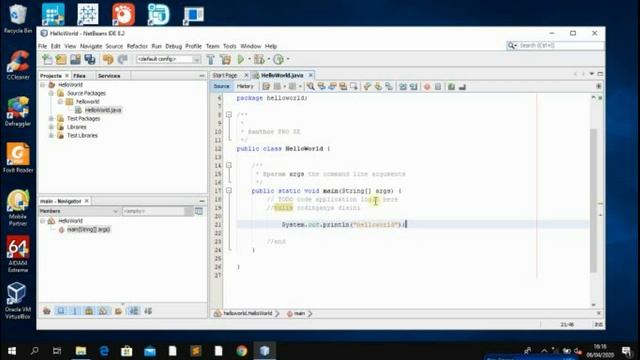Open the File menu
Viewport: 640px width, 360px height.
[42, 46]
